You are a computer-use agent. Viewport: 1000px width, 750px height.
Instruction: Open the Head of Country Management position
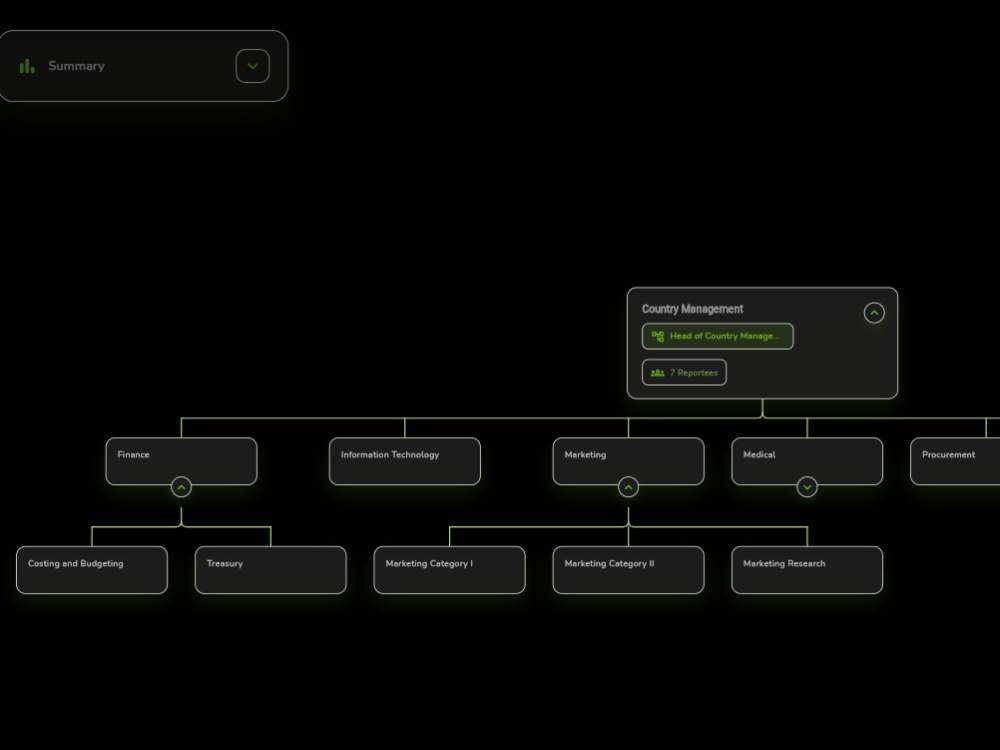pyautogui.click(x=717, y=336)
